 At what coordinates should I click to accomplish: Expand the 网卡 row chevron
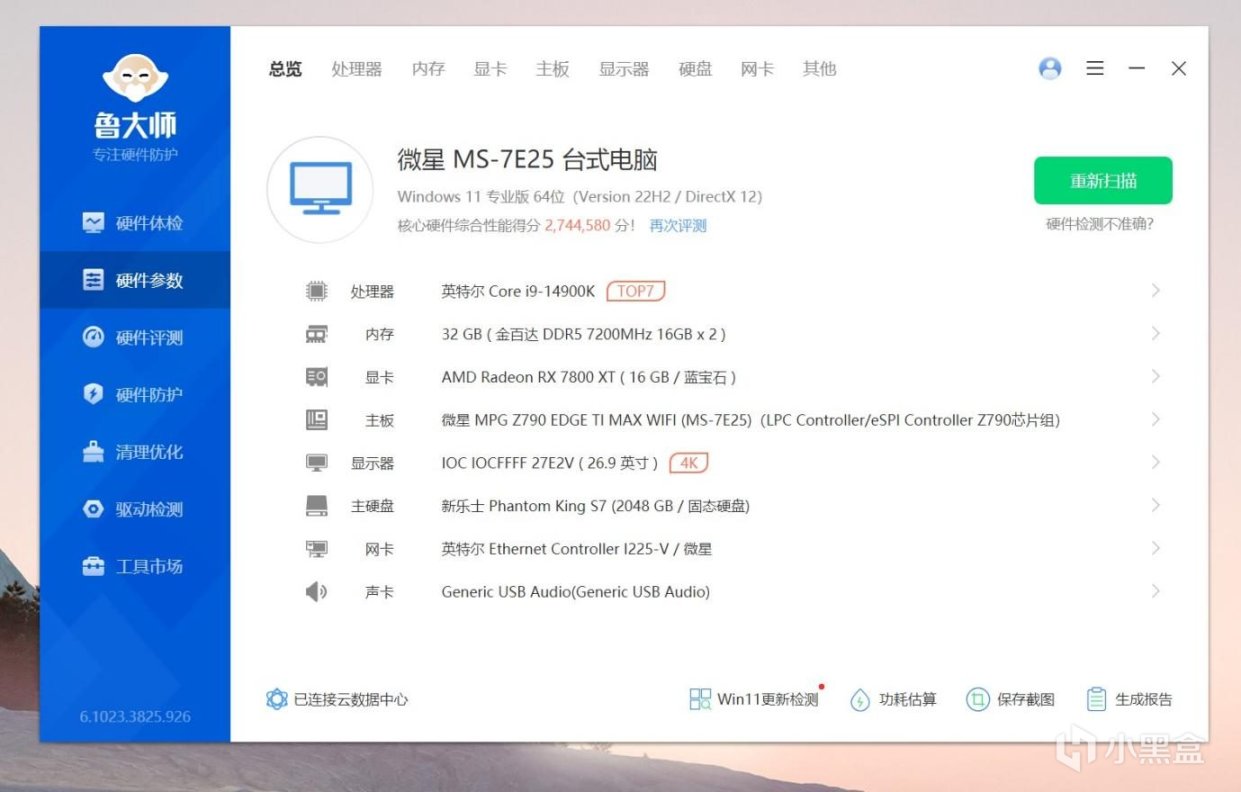coord(1155,548)
